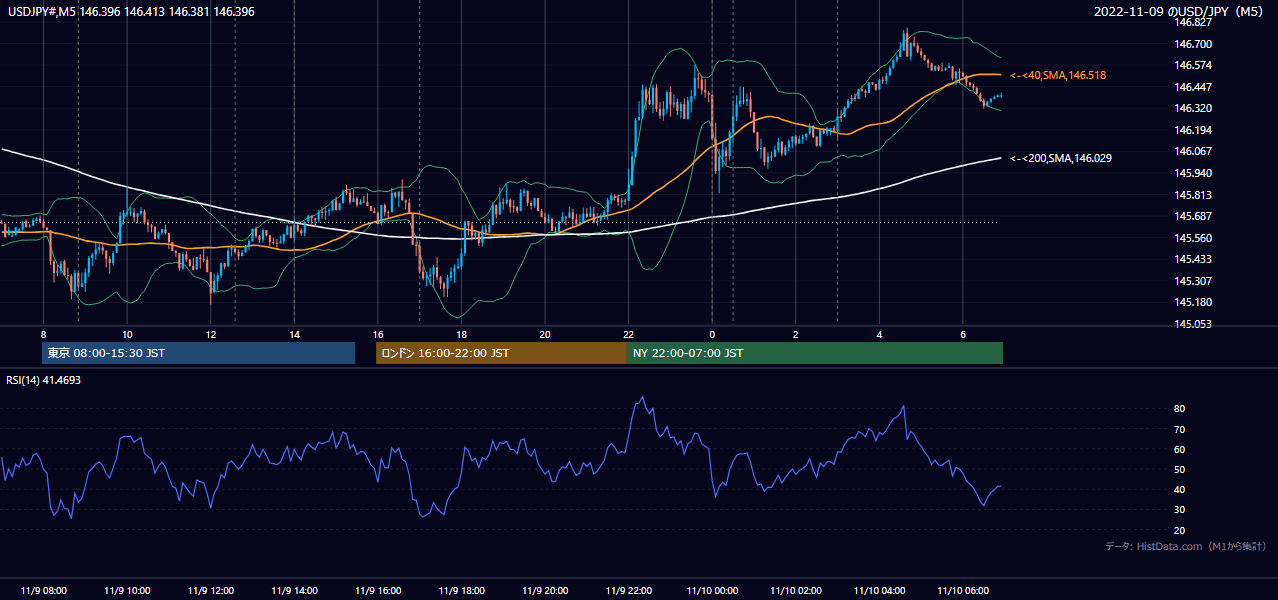Click hour label 8 under price chart
The image size is (1278, 600).
pos(43,334)
